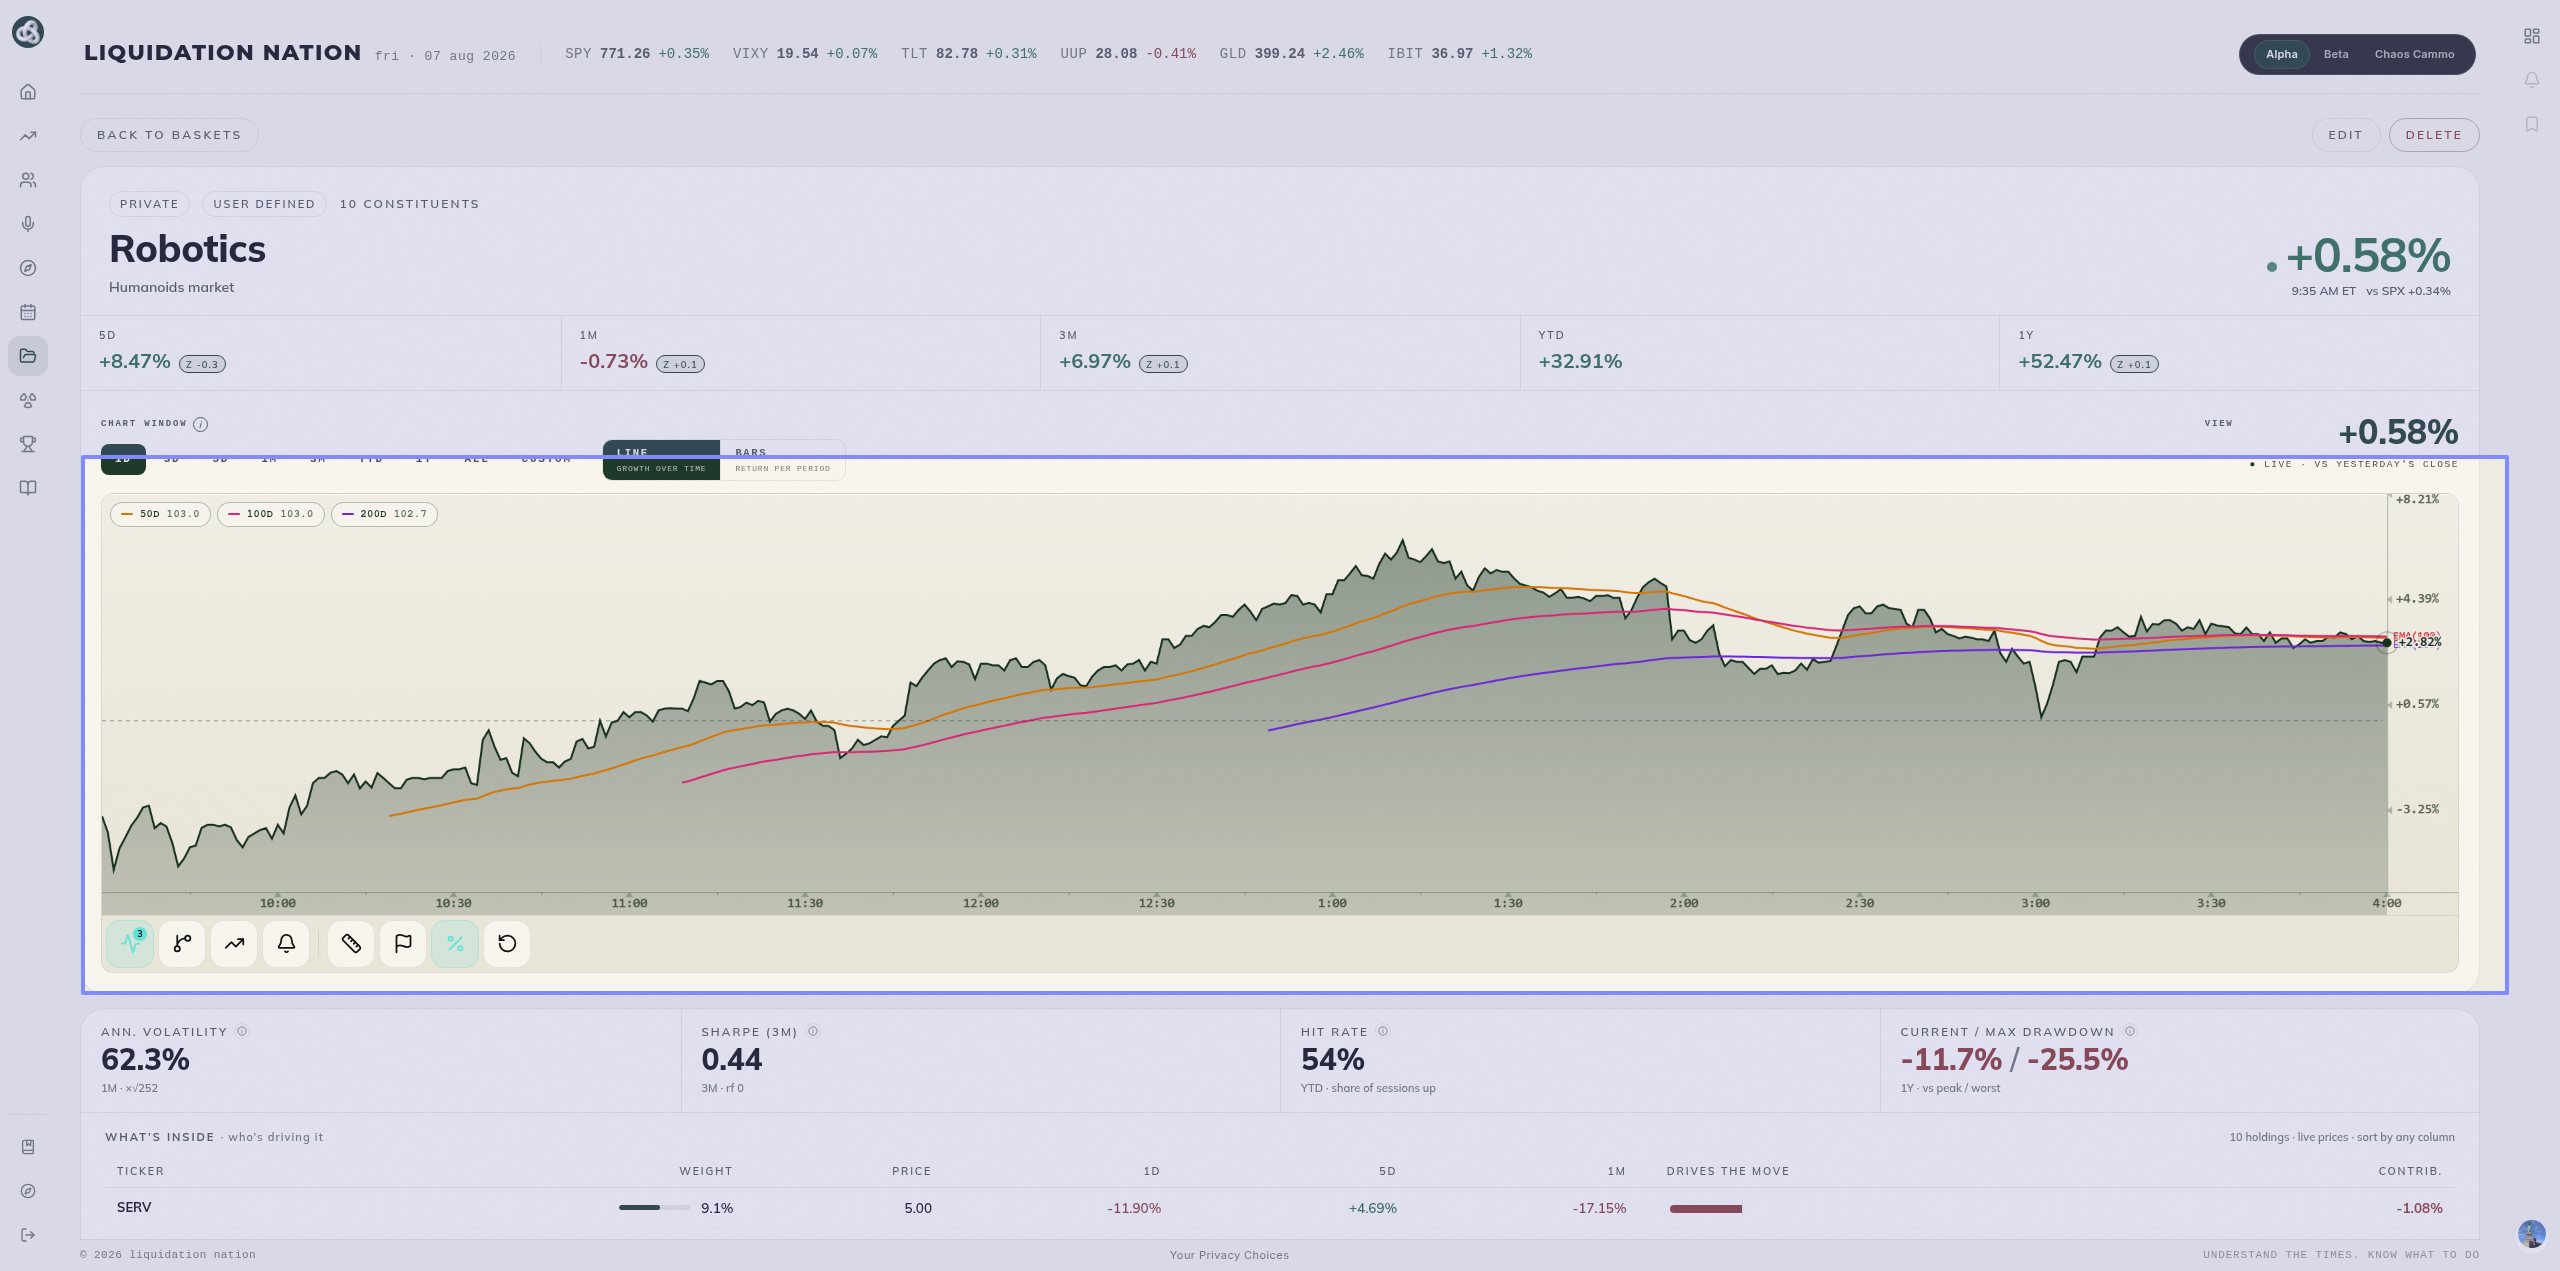Click the Edit basket button
The width and height of the screenshot is (2560, 1271).
(x=2345, y=135)
